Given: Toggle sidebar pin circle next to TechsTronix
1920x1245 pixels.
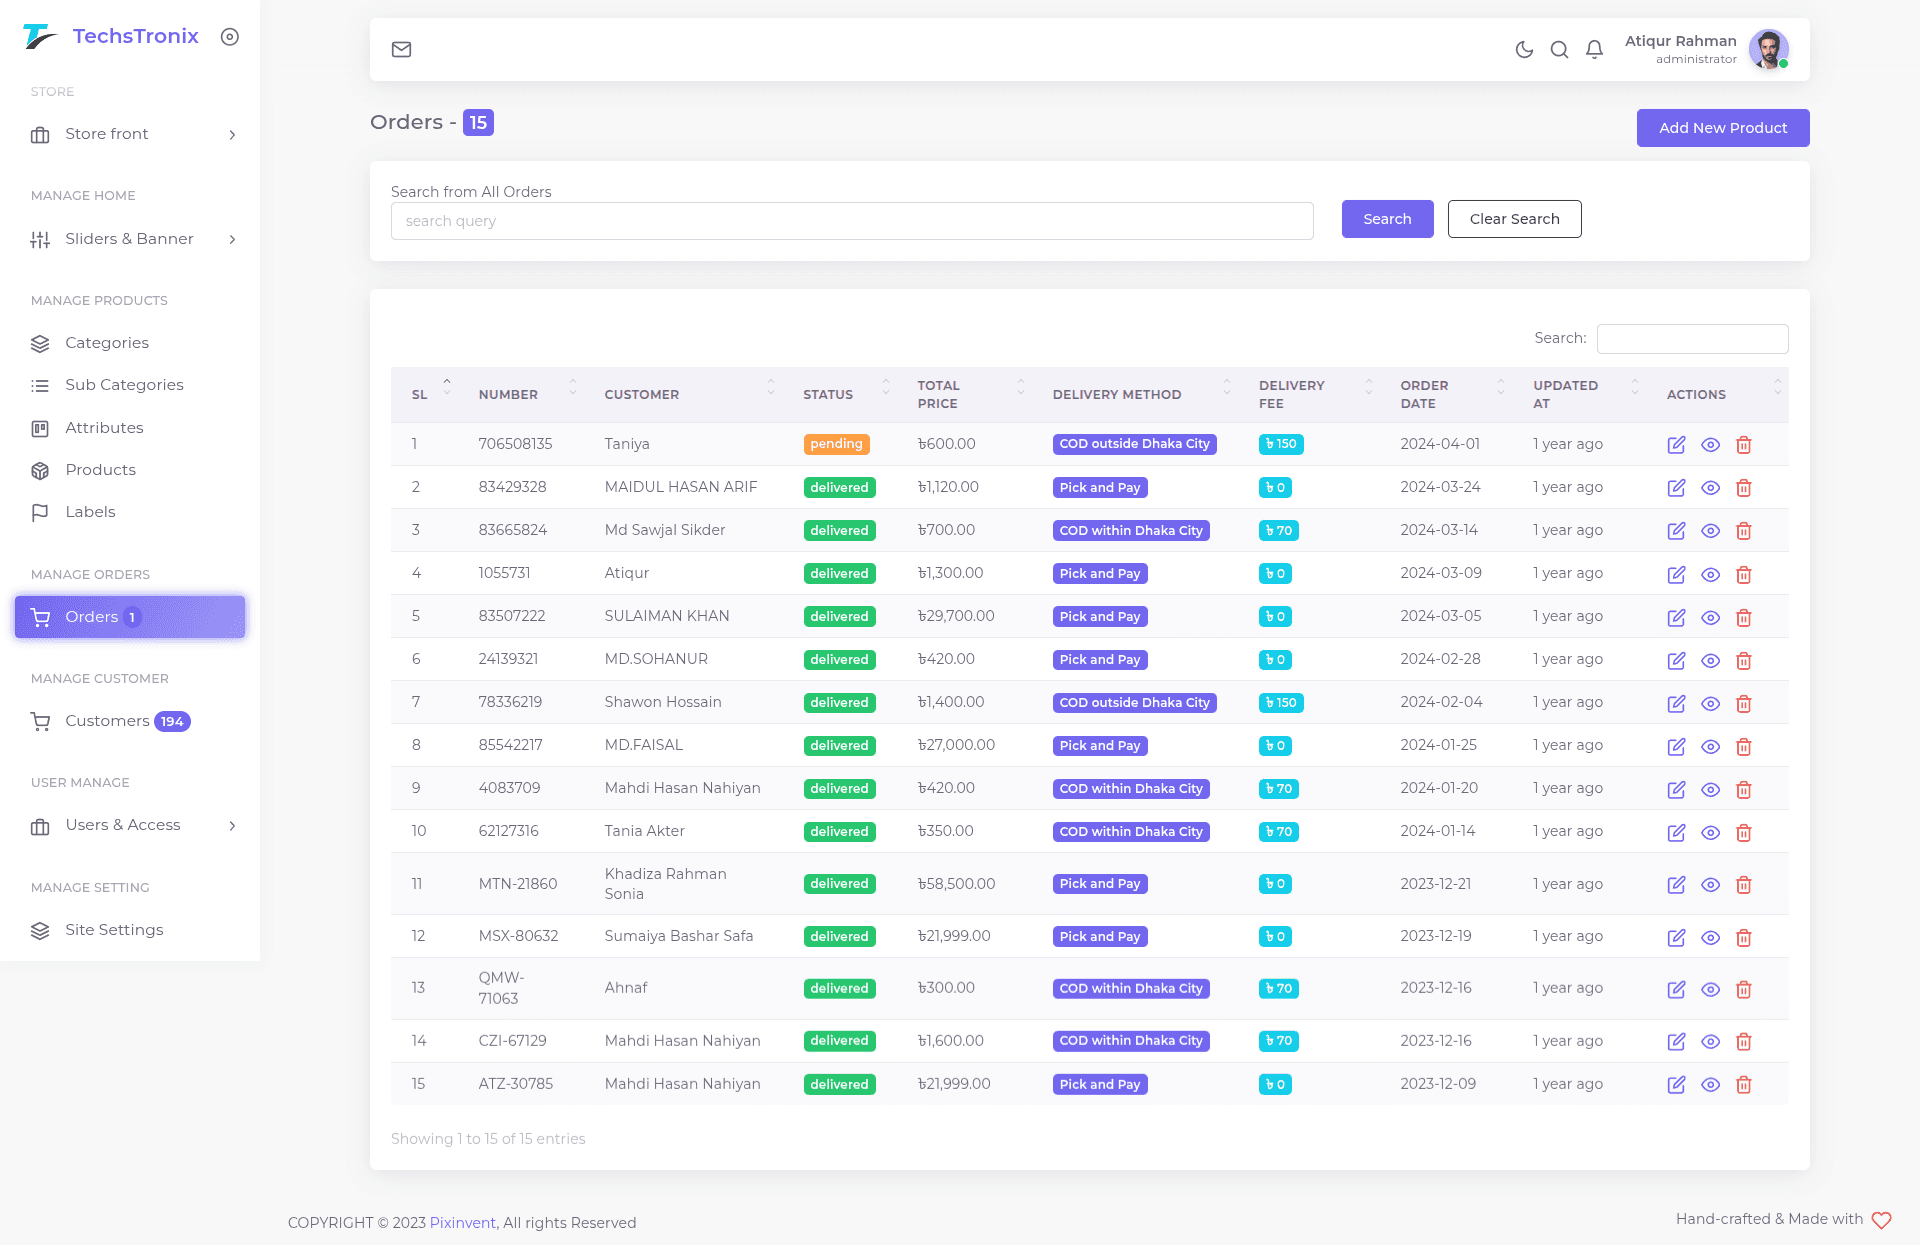Looking at the screenshot, I should [x=229, y=37].
